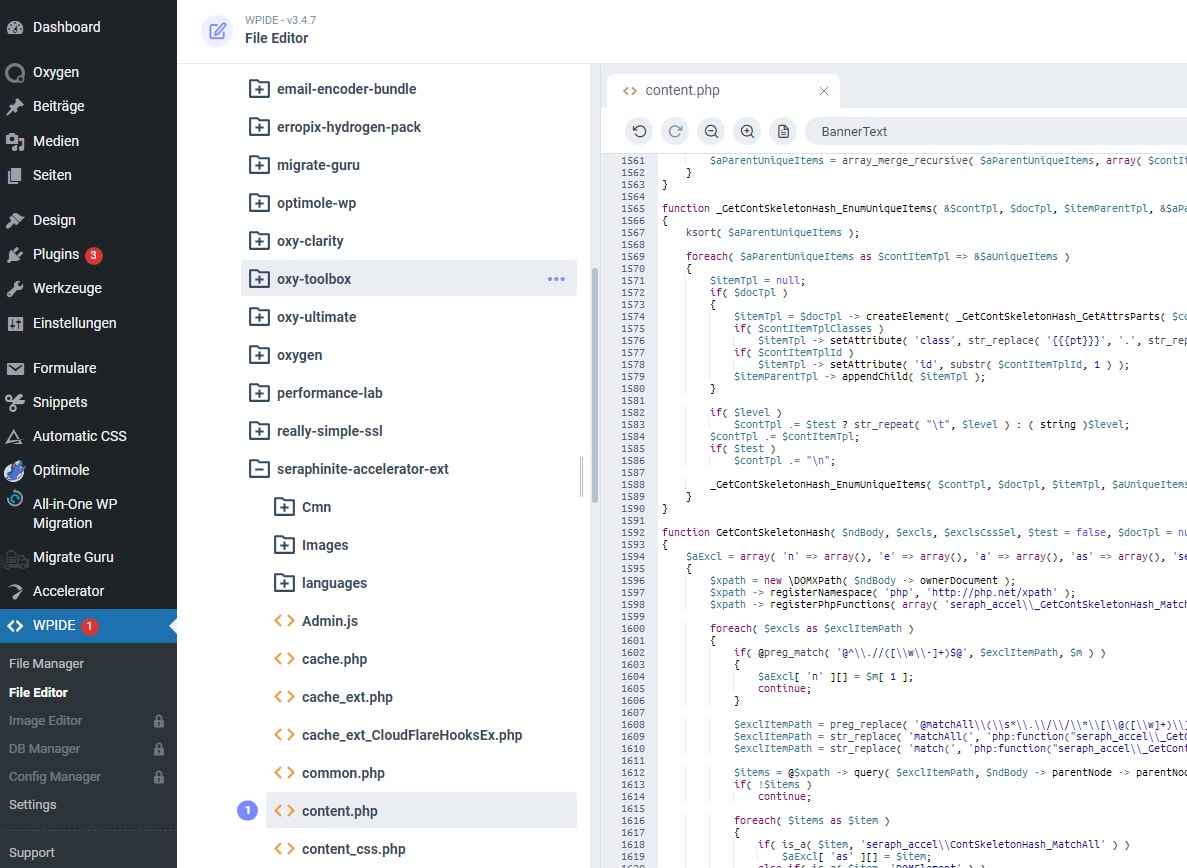This screenshot has width=1187, height=868.
Task: Open File Manager in WPIDE submenu
Action: click(x=46, y=664)
